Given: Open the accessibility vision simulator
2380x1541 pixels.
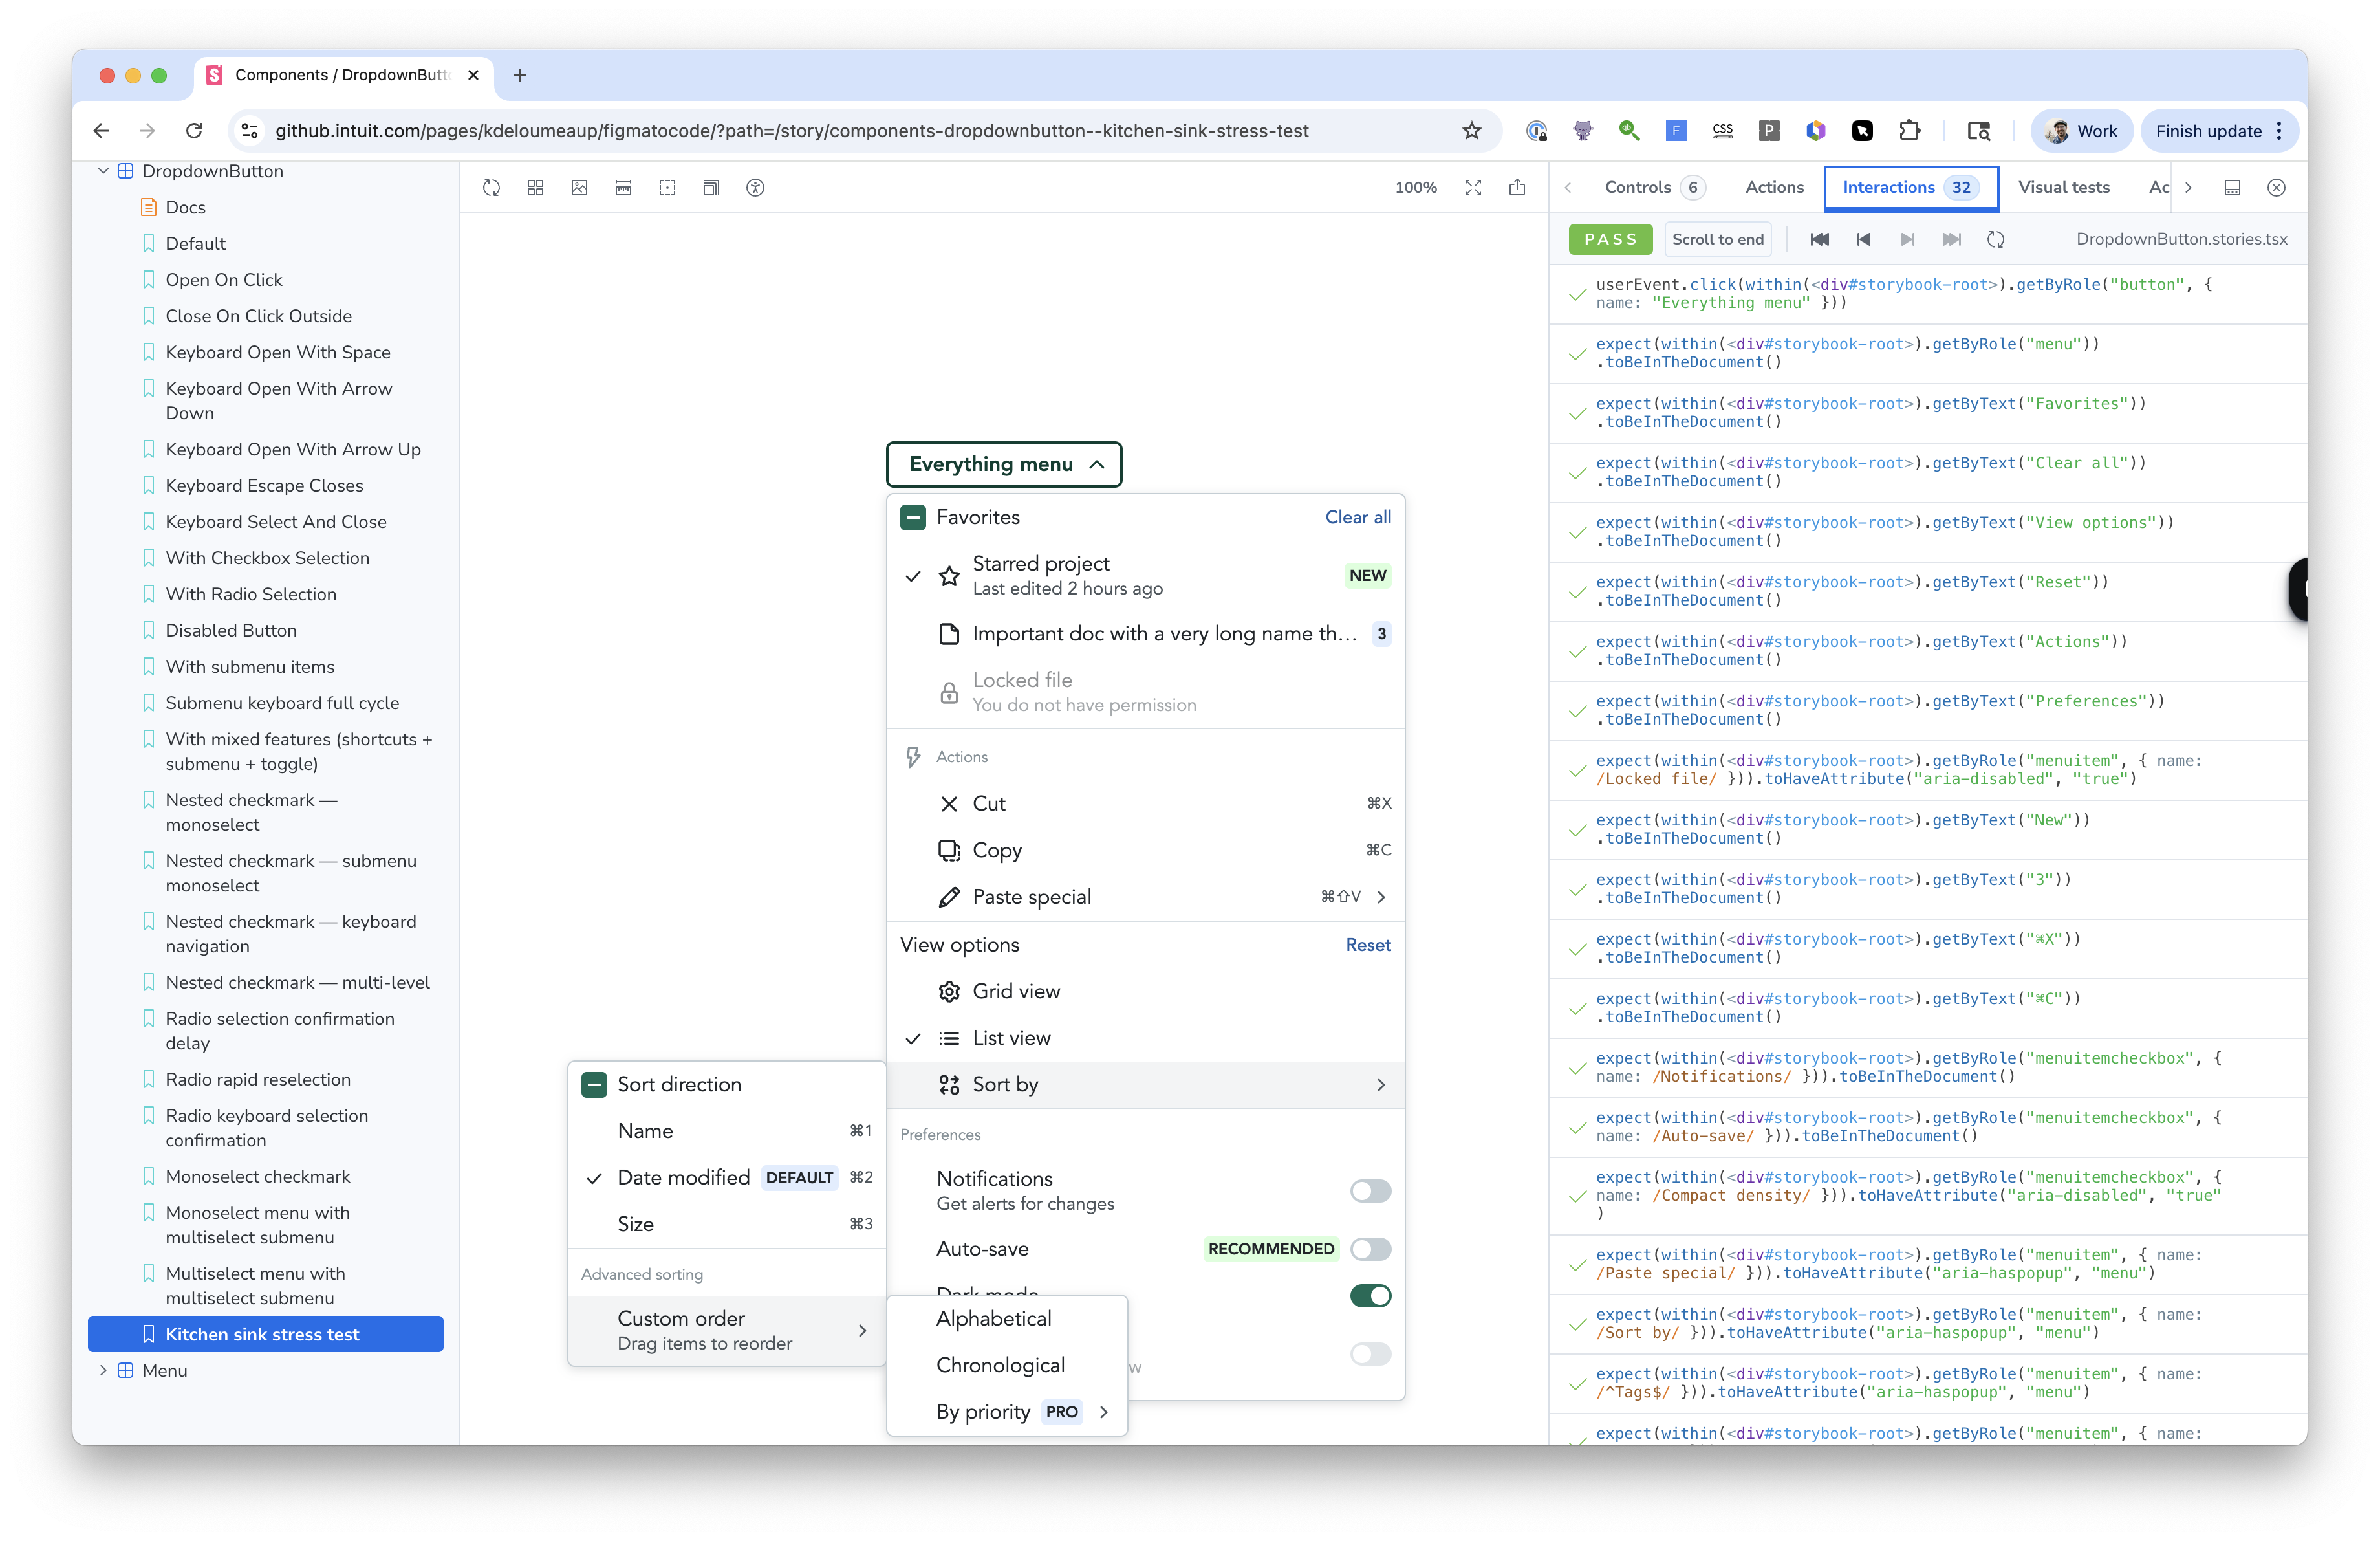Looking at the screenshot, I should pos(755,187).
